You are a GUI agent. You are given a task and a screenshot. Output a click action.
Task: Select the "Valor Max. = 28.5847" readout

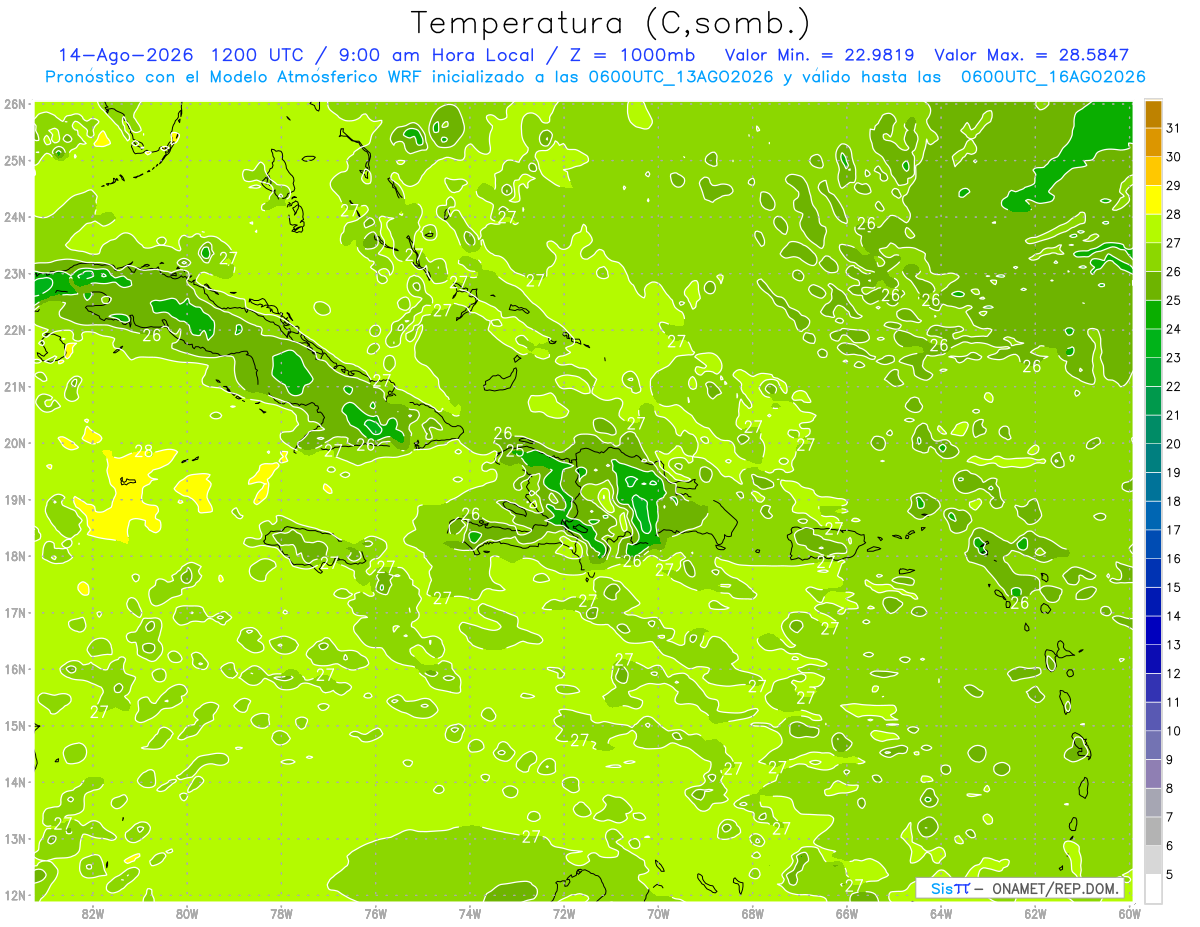pyautogui.click(x=1031, y=55)
